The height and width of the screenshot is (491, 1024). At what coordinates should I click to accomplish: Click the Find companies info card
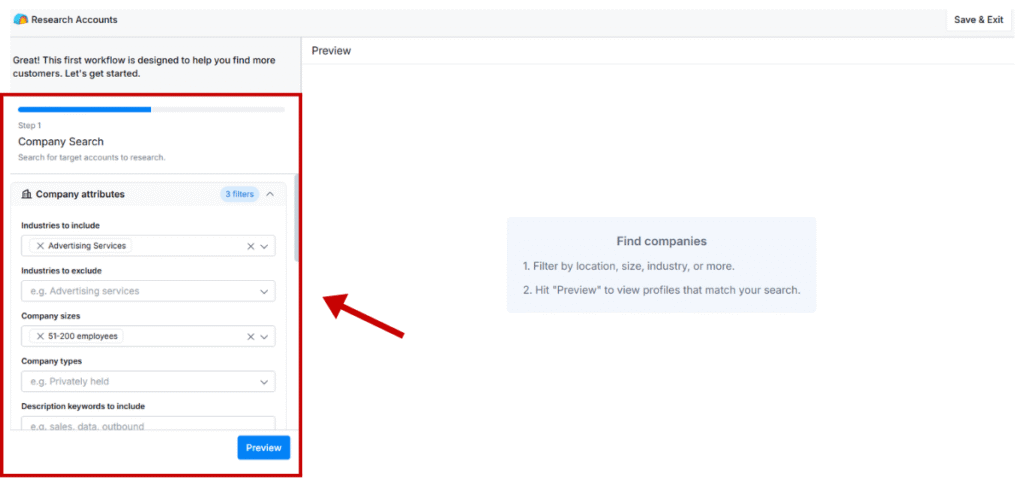pos(661,265)
